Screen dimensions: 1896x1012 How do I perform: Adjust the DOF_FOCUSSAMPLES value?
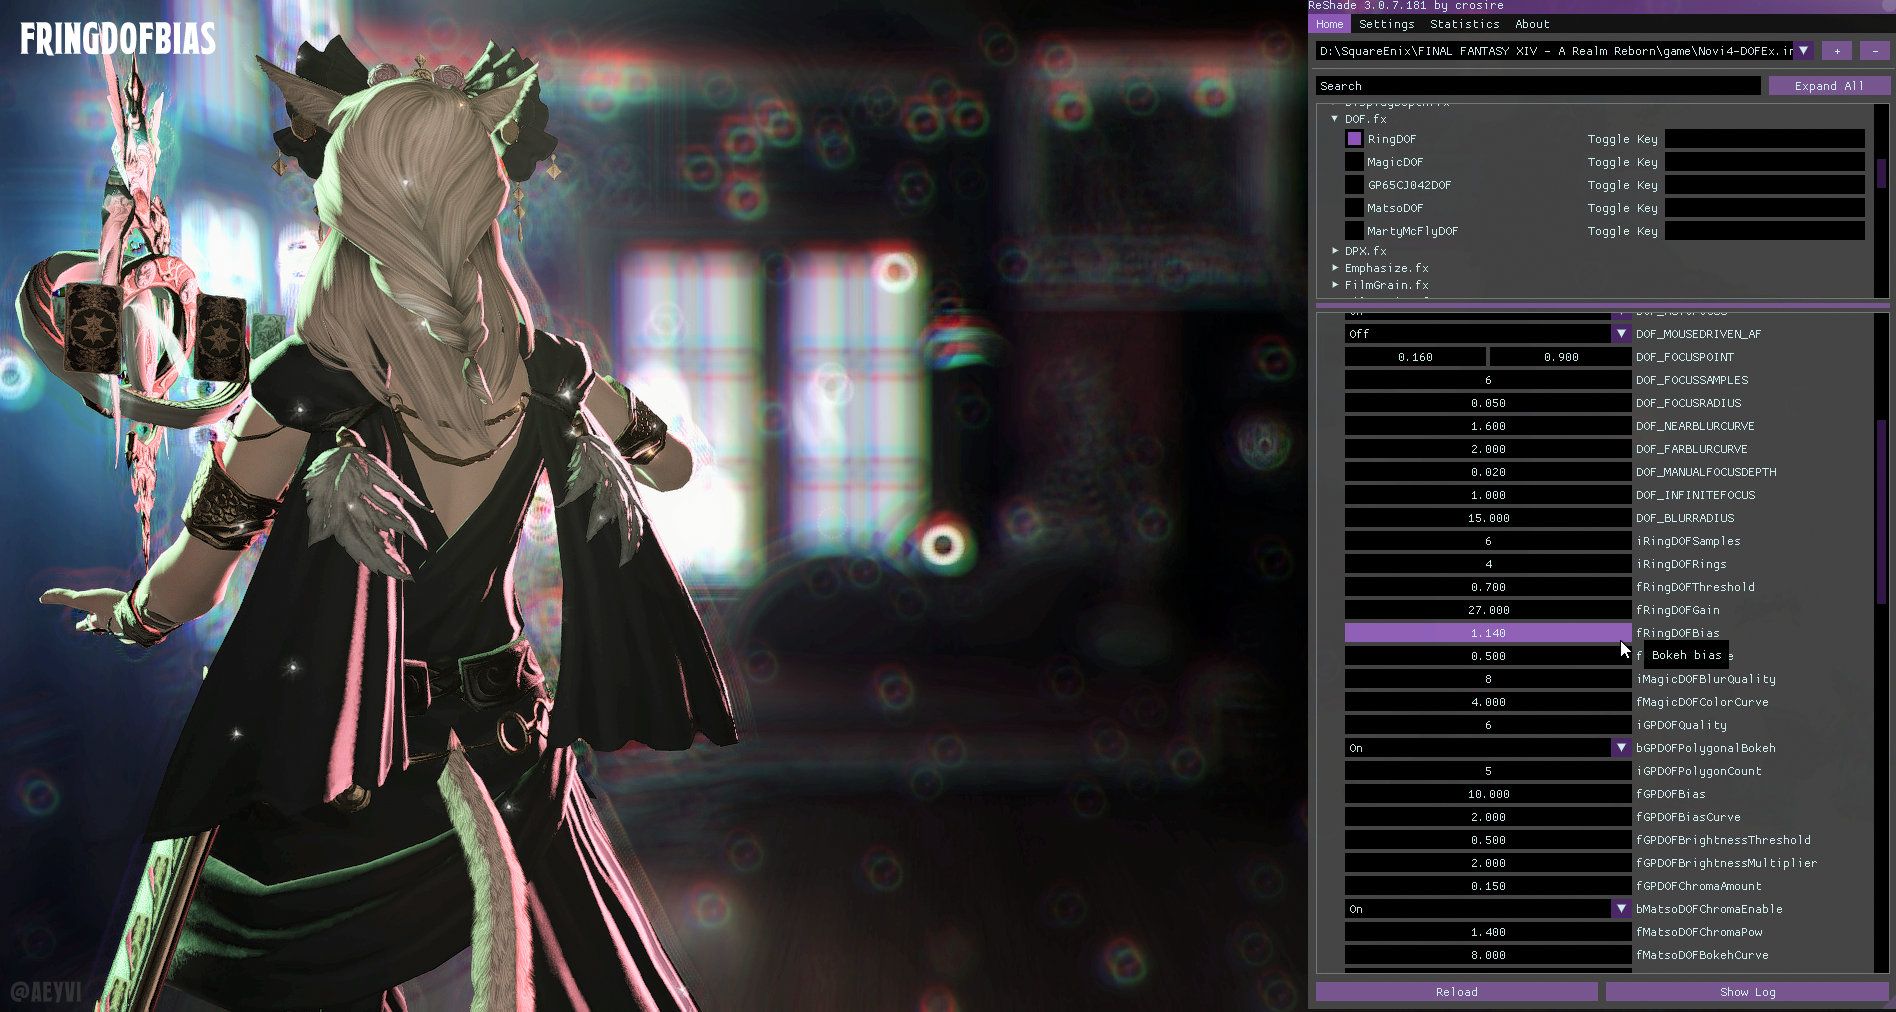(x=1488, y=380)
